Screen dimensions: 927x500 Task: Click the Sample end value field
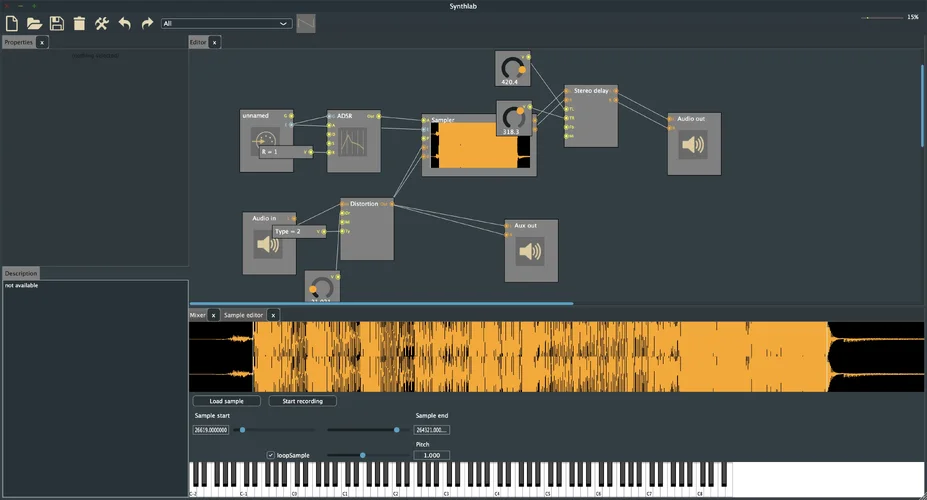point(432,430)
